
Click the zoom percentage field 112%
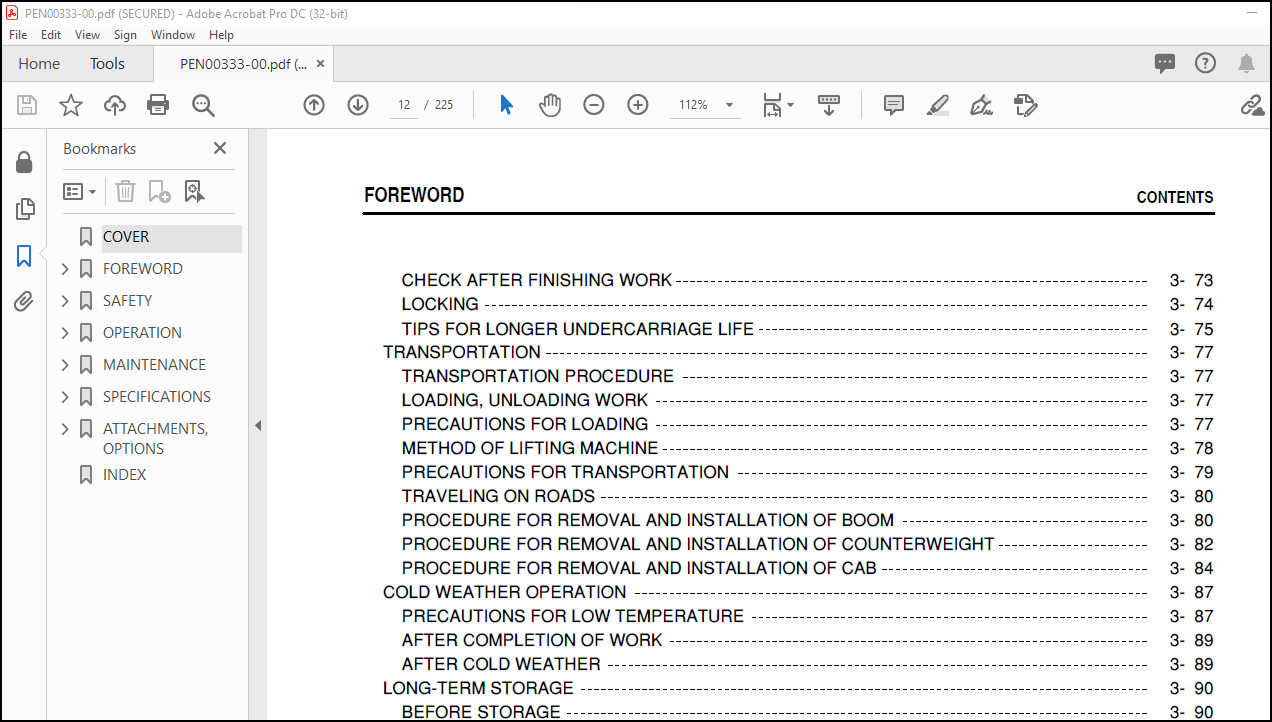[694, 105]
